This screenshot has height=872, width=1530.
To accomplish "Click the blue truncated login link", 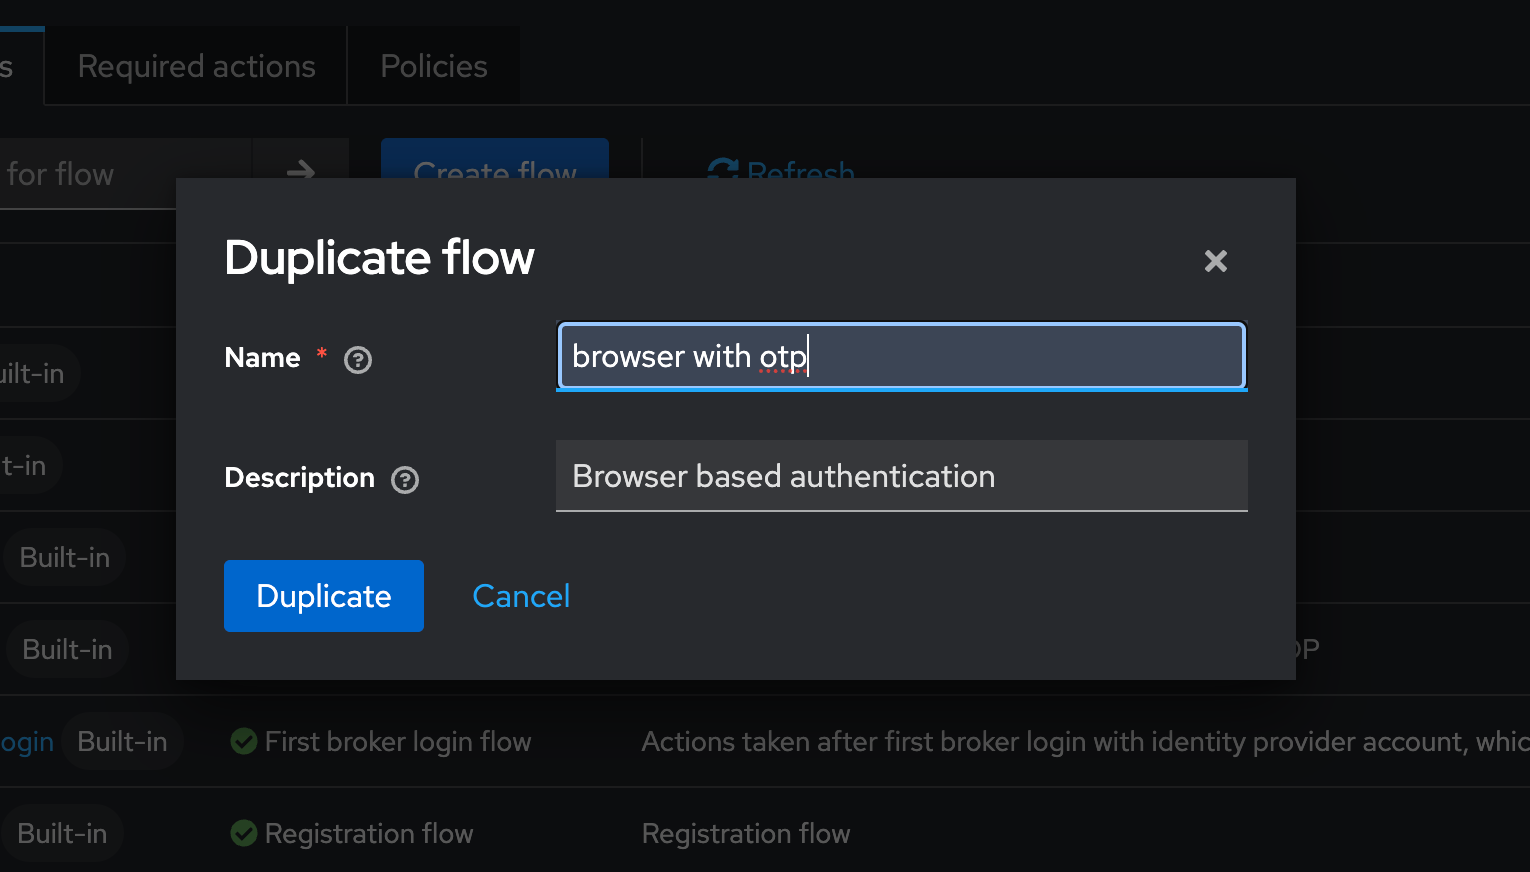I will 27,741.
